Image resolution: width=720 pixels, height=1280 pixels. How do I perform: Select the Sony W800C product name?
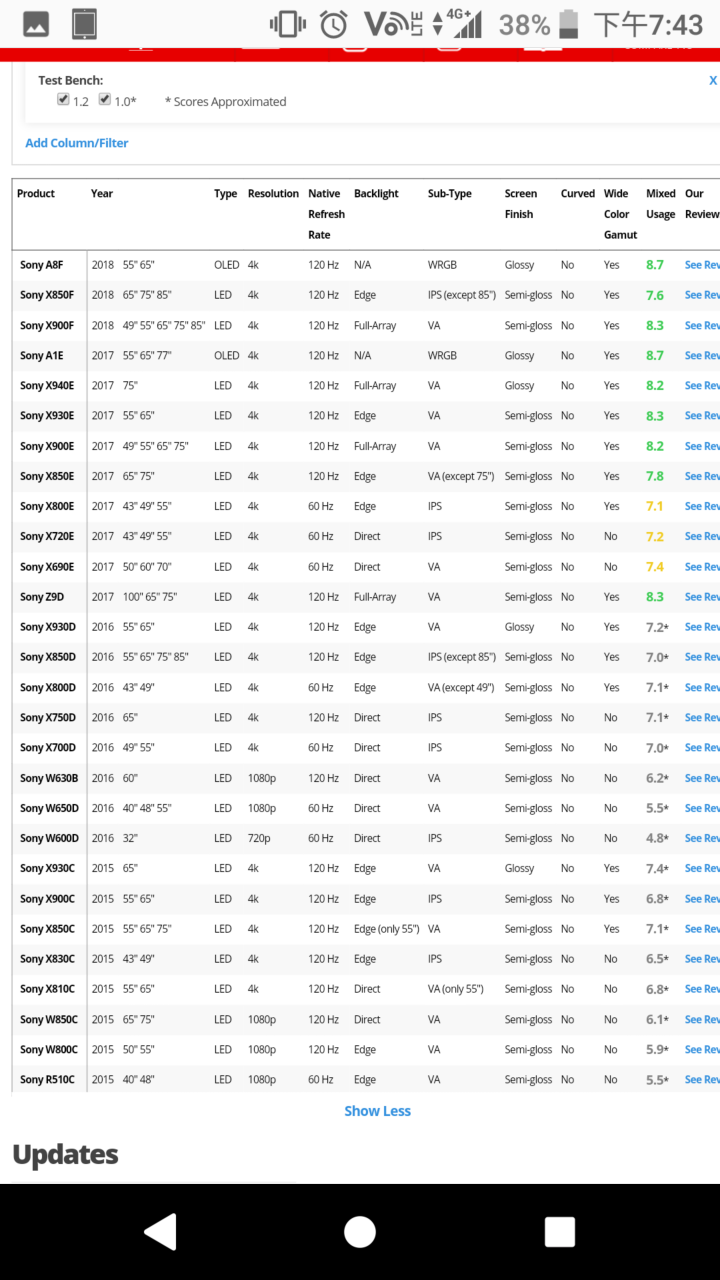point(49,1049)
